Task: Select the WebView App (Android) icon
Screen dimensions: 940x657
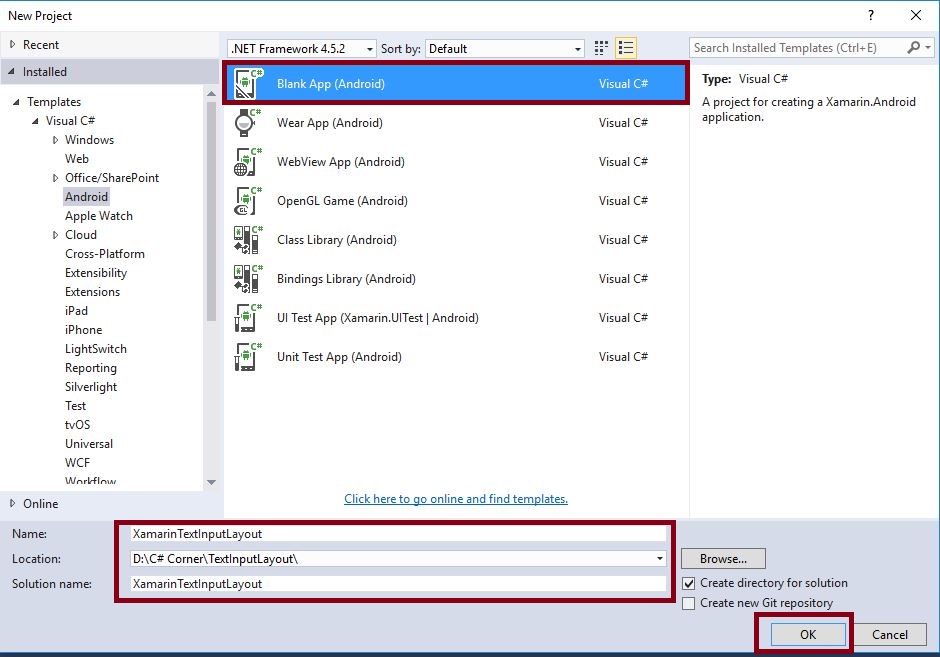Action: [248, 162]
